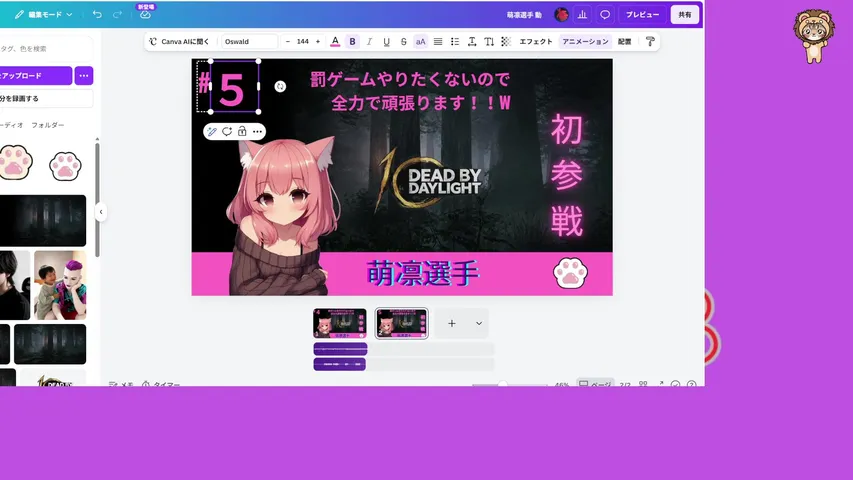
Task: Toggle strikethrough formatting
Action: point(404,41)
